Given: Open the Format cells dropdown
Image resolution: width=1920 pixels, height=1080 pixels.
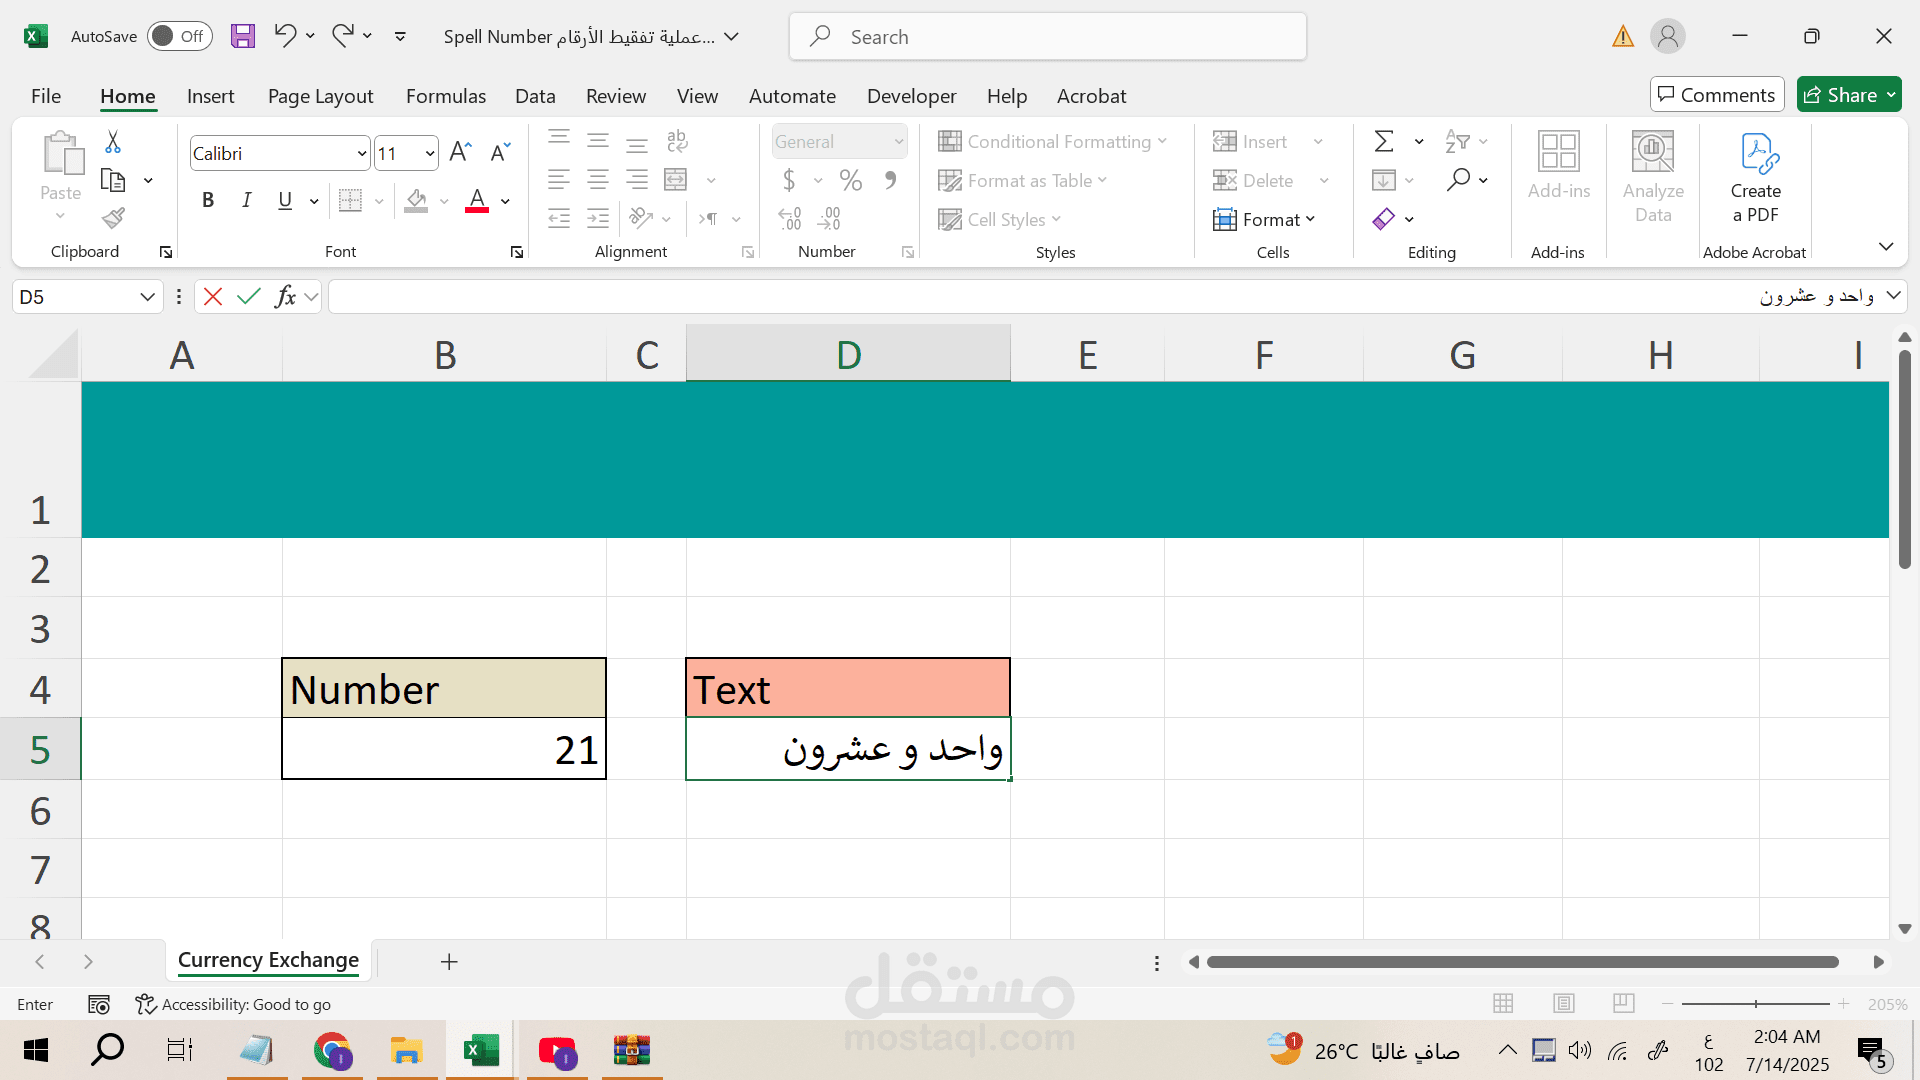Looking at the screenshot, I should [1265, 219].
